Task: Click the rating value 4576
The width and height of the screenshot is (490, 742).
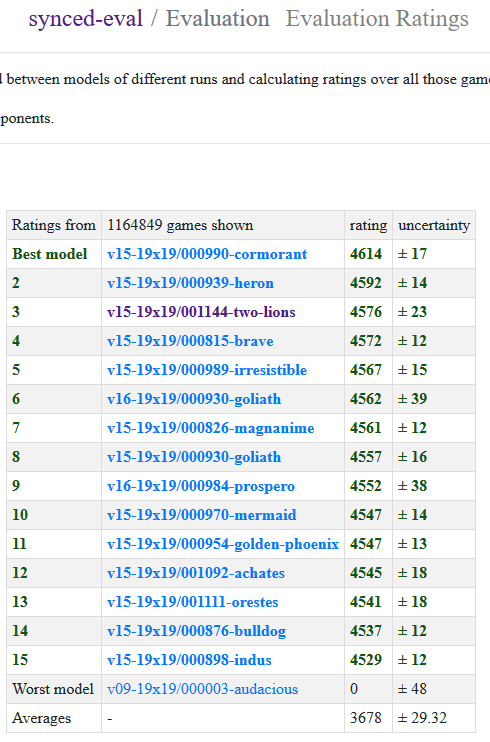Action: [366, 312]
